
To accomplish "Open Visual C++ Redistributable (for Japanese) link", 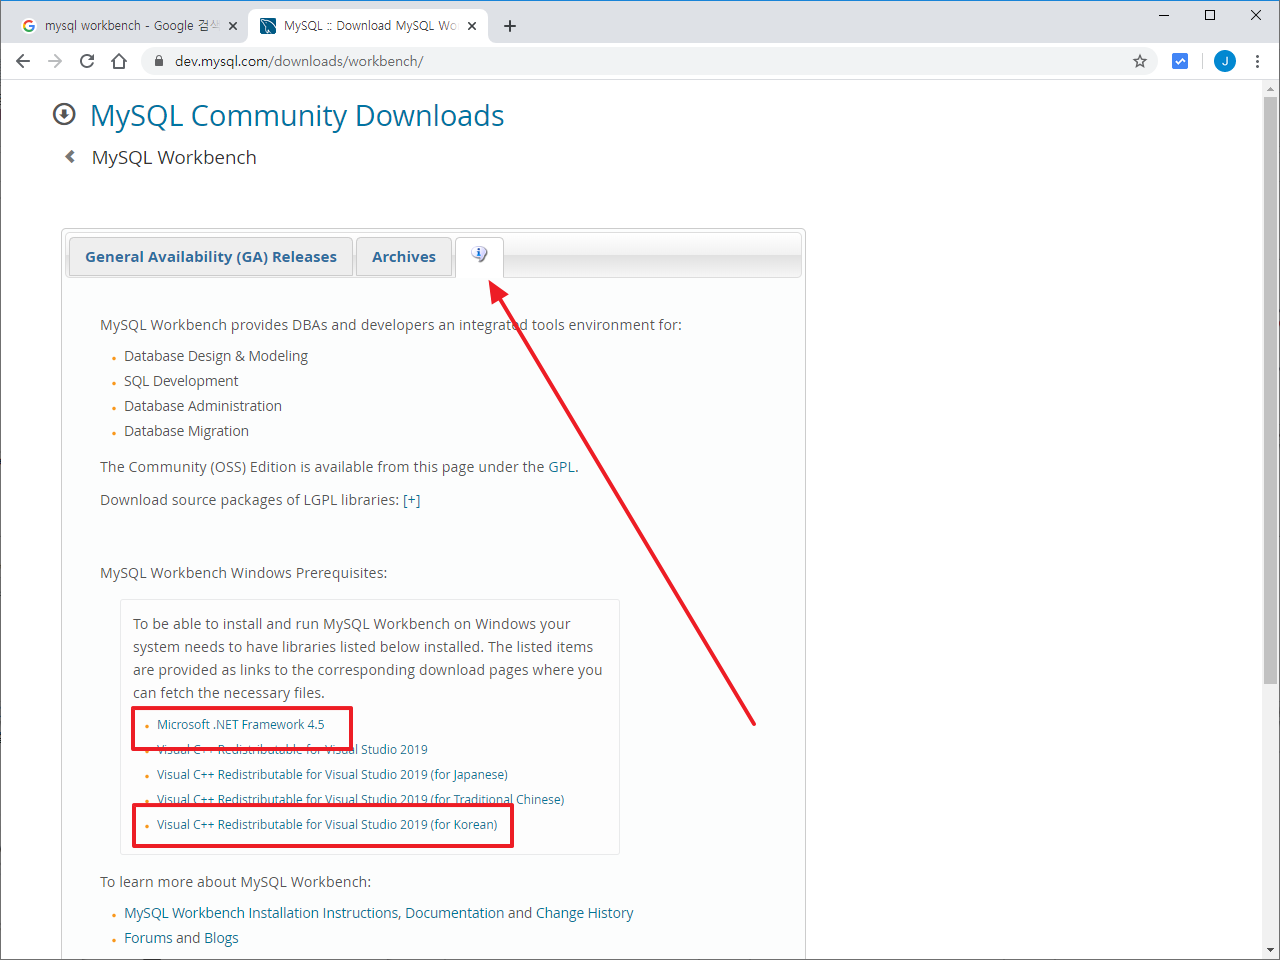I will tap(332, 775).
